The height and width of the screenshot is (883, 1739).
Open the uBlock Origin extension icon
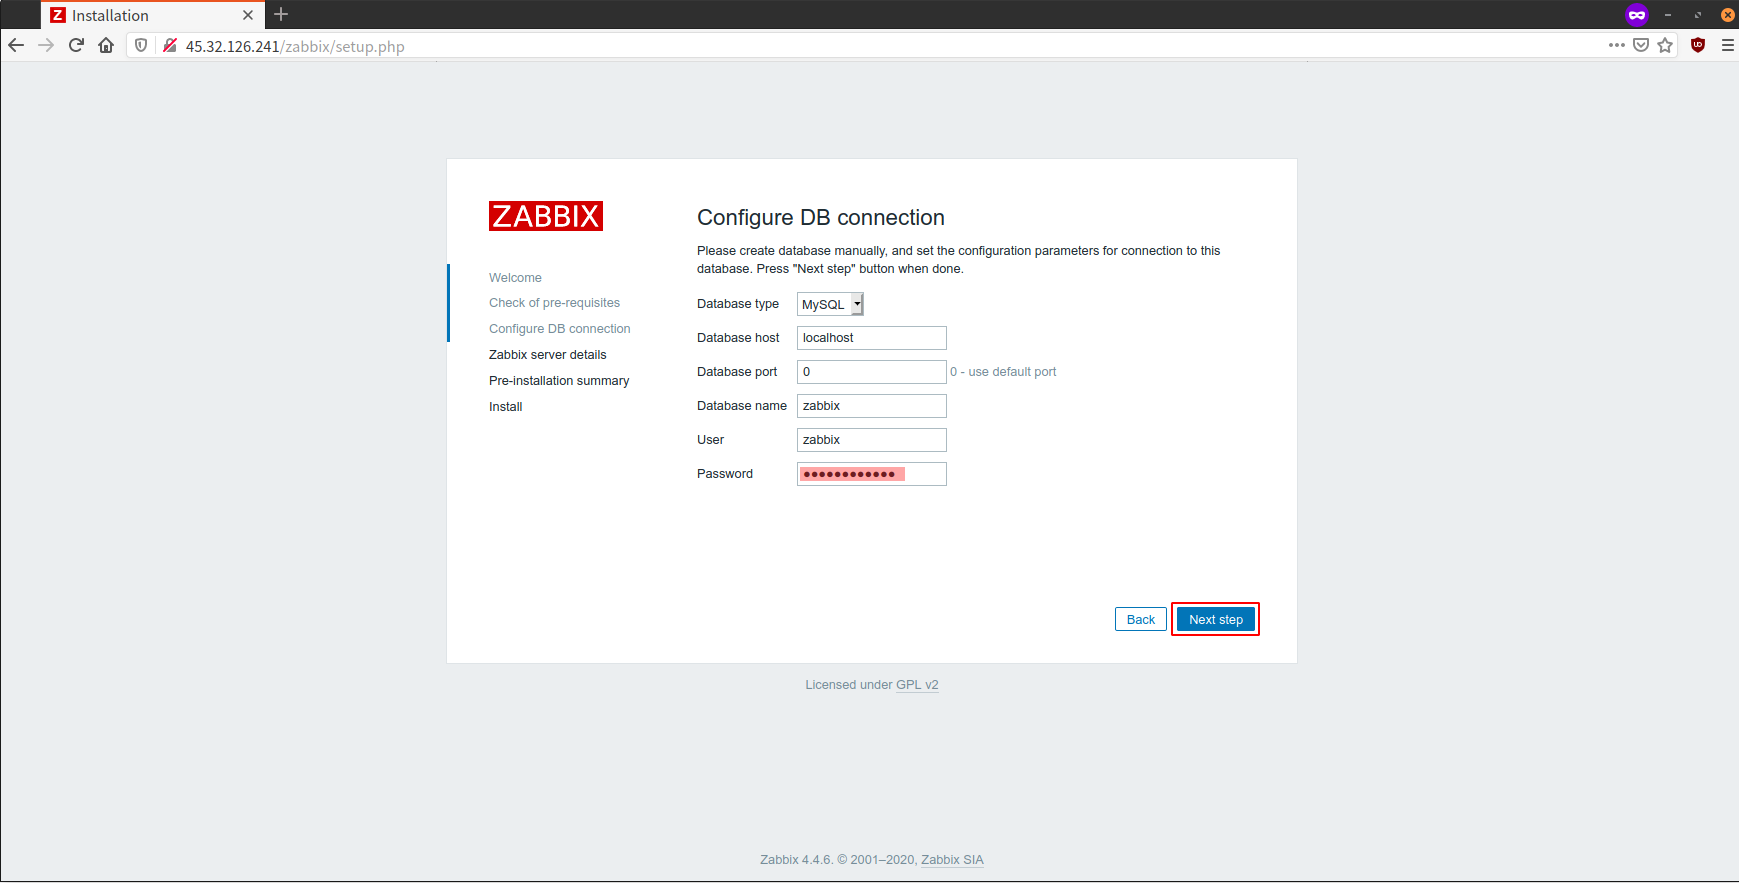pos(1698,45)
